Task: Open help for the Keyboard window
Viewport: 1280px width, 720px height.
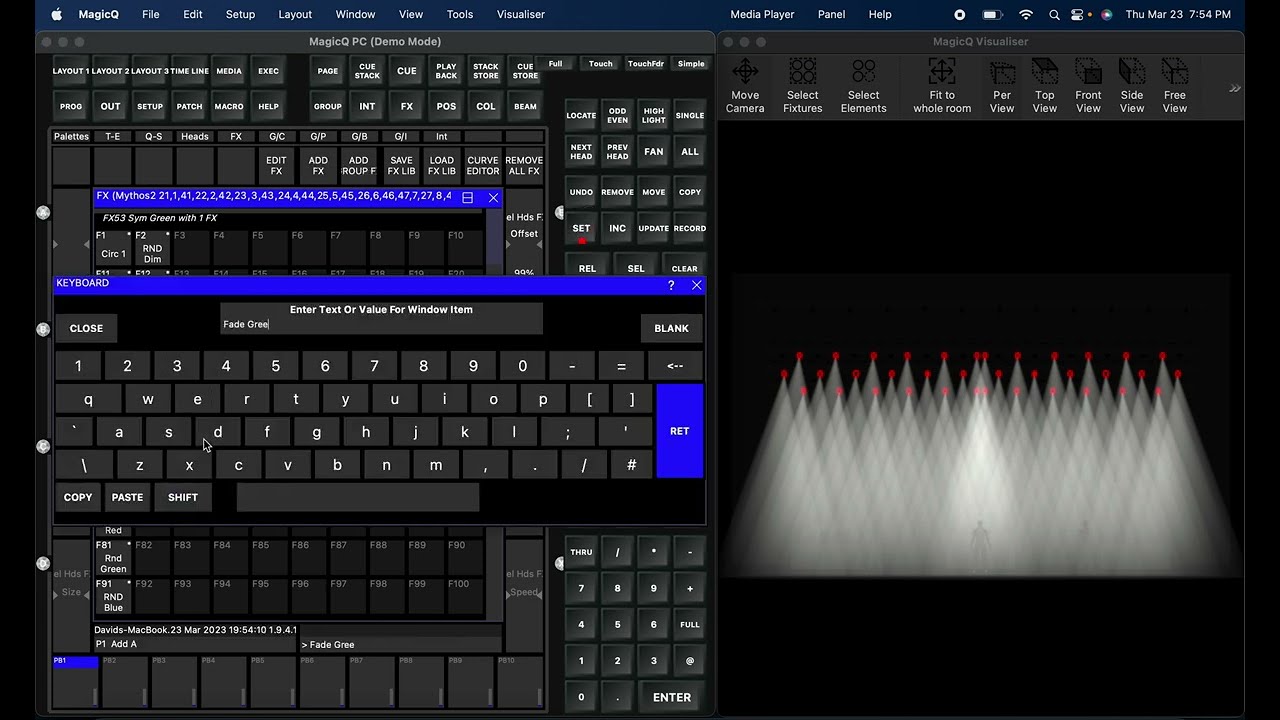Action: 671,285
